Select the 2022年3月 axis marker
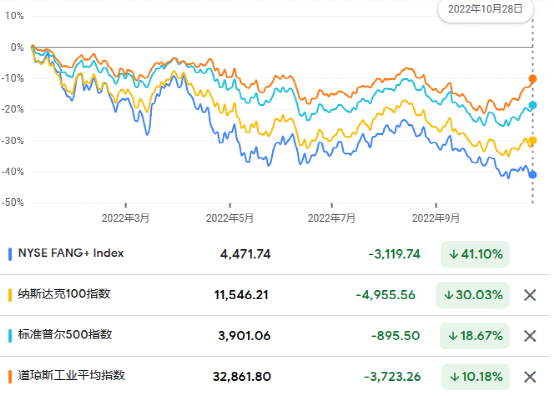 tap(125, 218)
